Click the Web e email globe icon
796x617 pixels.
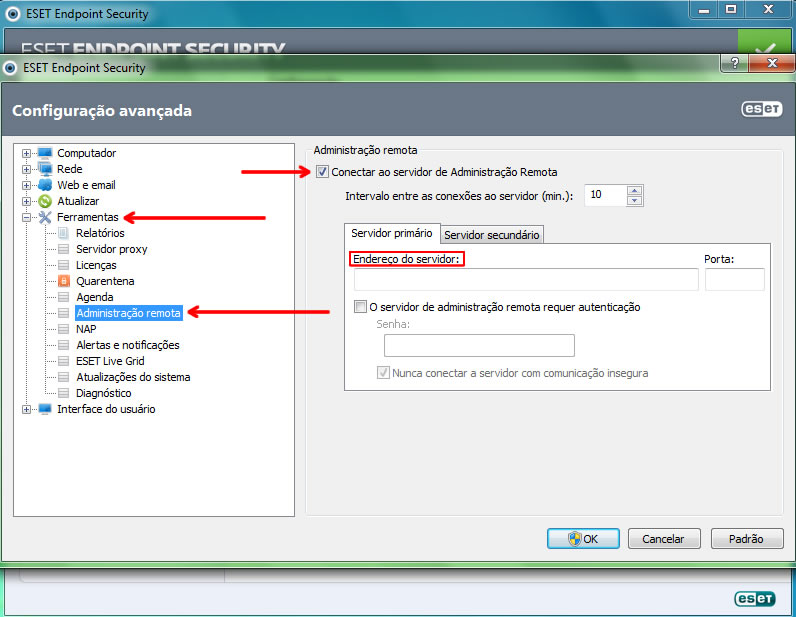pyautogui.click(x=44, y=185)
